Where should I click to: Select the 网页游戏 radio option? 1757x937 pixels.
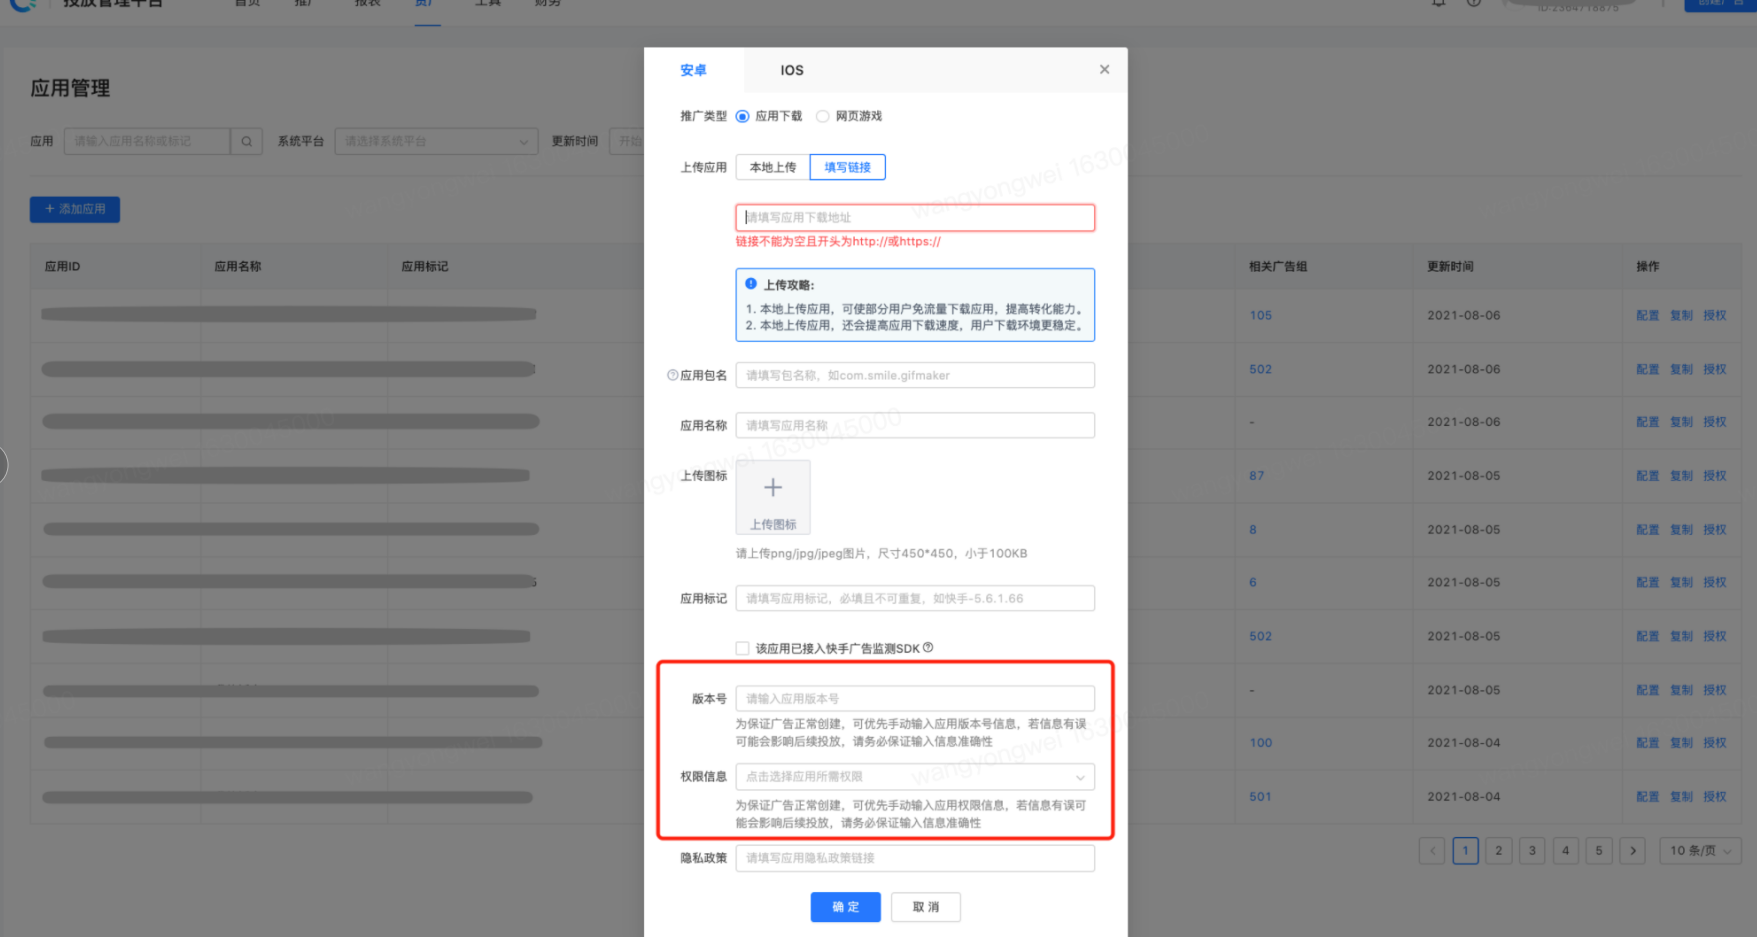click(823, 117)
